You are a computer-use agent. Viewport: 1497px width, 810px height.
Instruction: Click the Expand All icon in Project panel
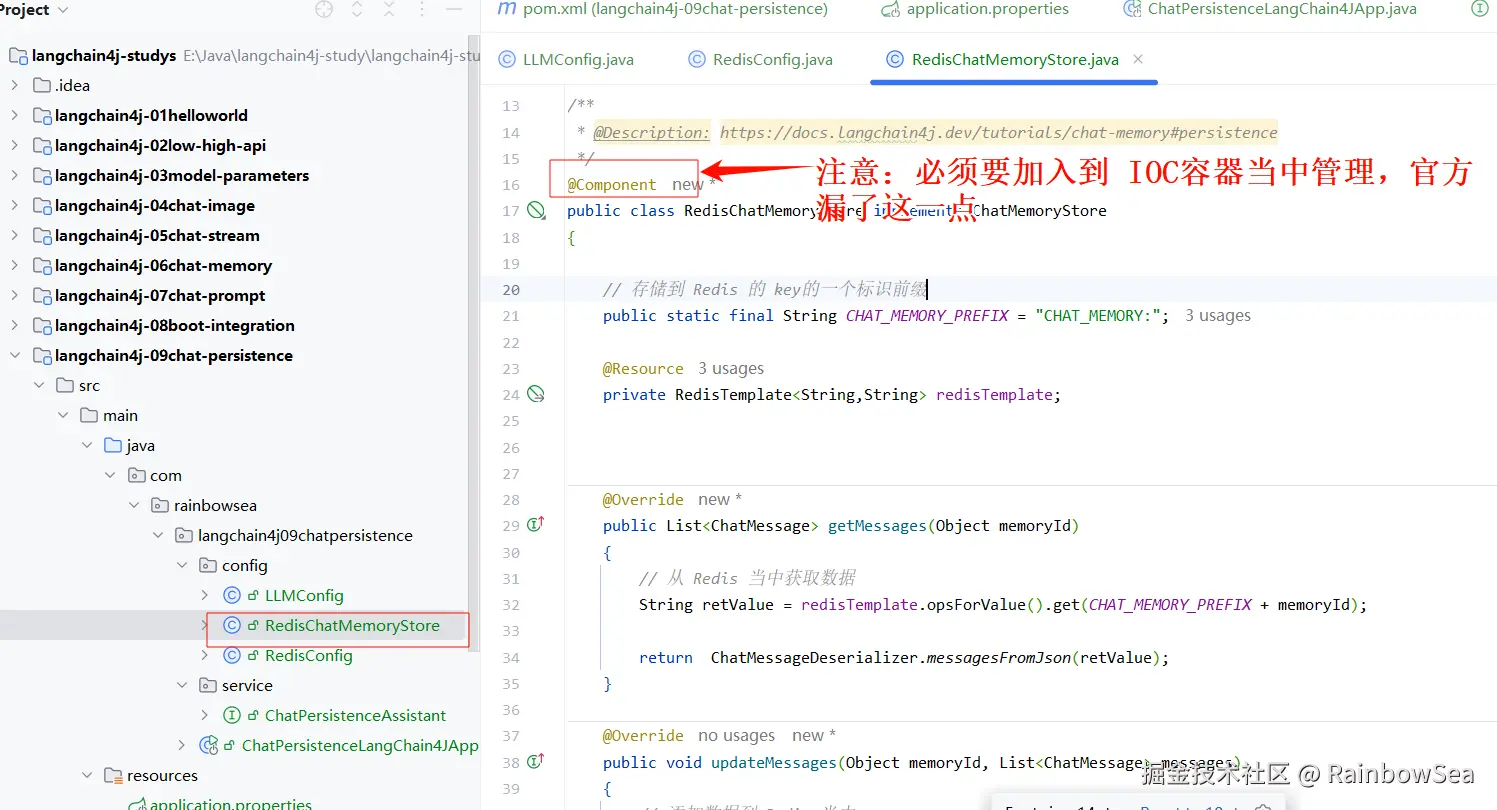click(357, 10)
